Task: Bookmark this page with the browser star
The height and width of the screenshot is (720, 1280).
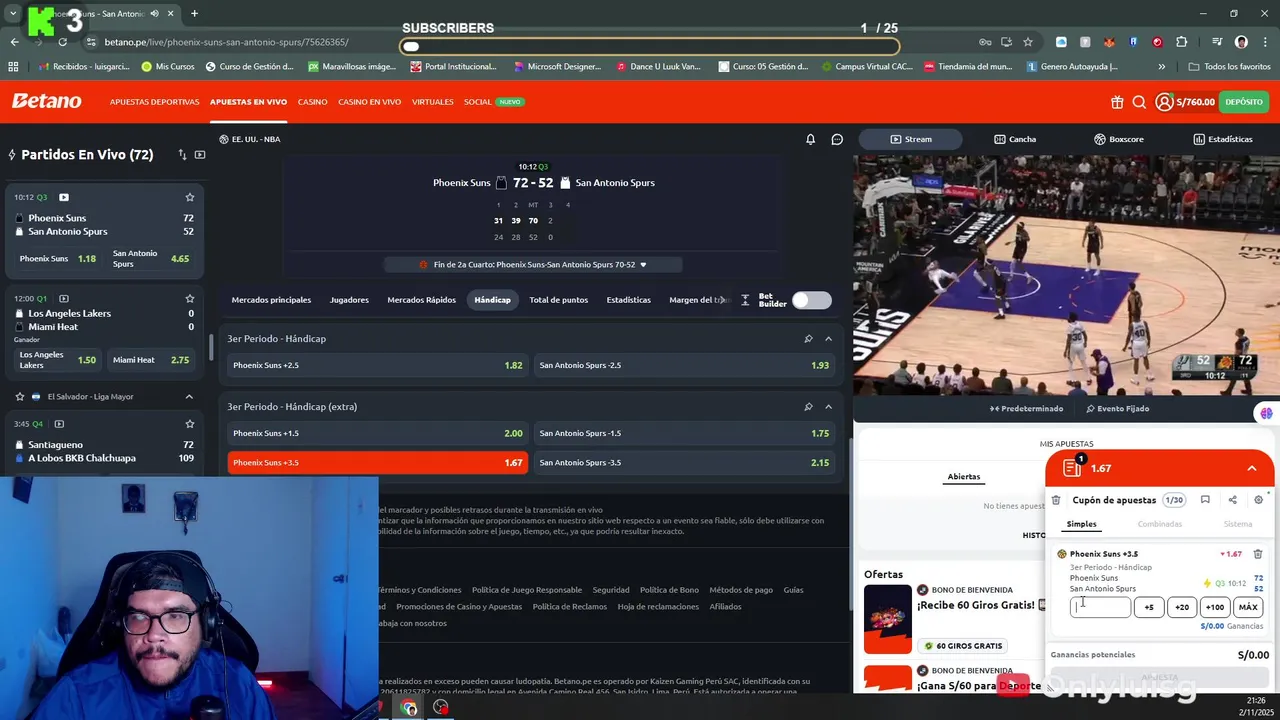Action: 1028,42
